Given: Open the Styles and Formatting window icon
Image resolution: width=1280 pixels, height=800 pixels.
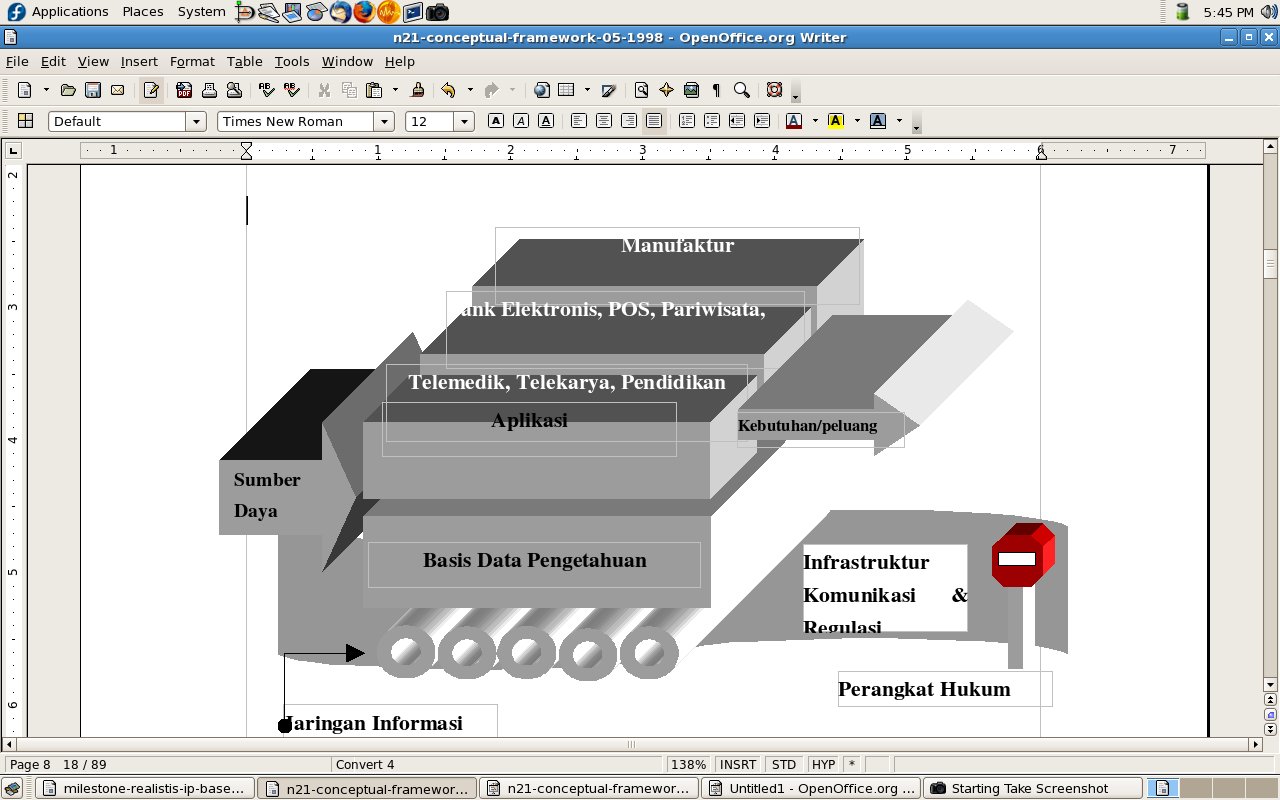Looking at the screenshot, I should (26, 121).
